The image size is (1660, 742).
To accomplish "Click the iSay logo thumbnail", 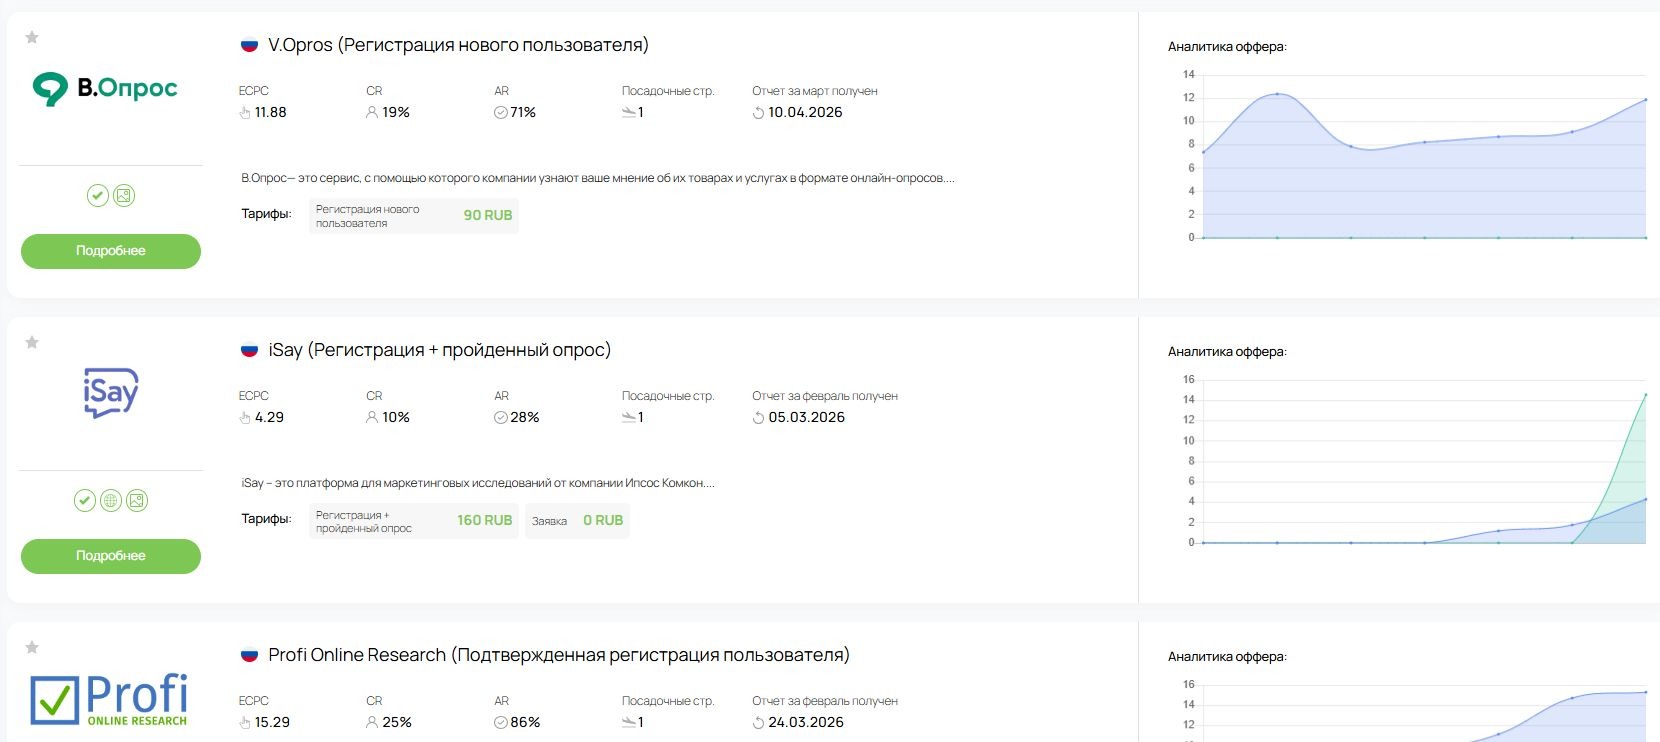I will [x=111, y=393].
